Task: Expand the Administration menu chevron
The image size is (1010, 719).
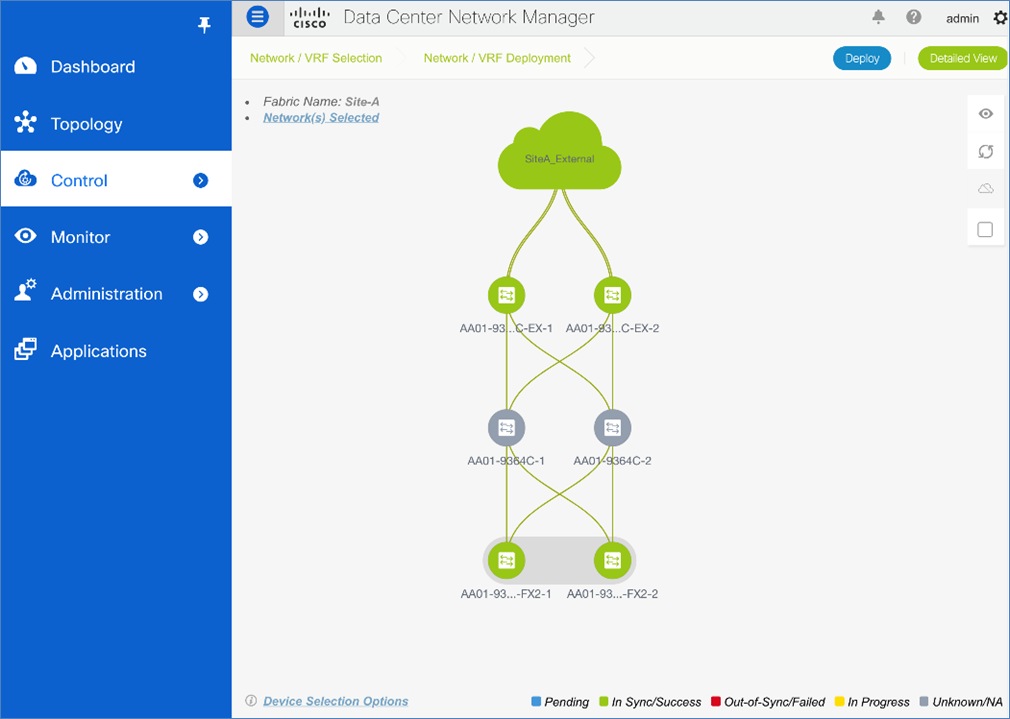Action: pyautogui.click(x=200, y=294)
